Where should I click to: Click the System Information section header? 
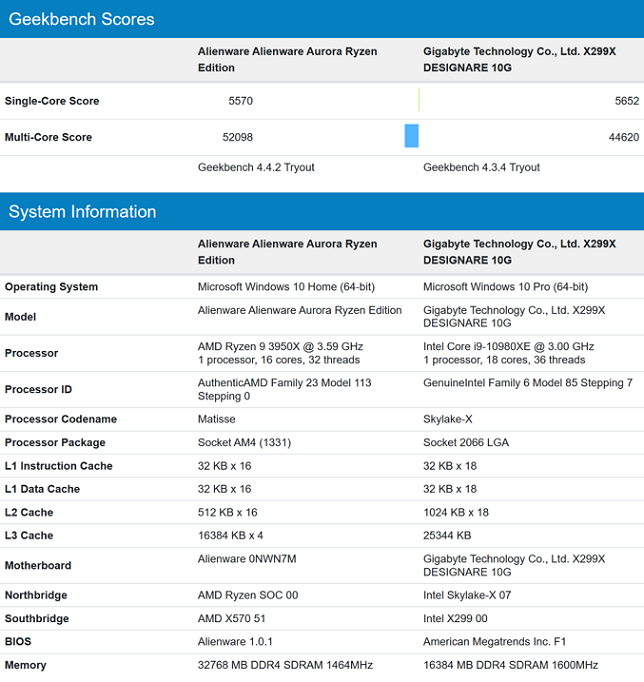[322, 211]
